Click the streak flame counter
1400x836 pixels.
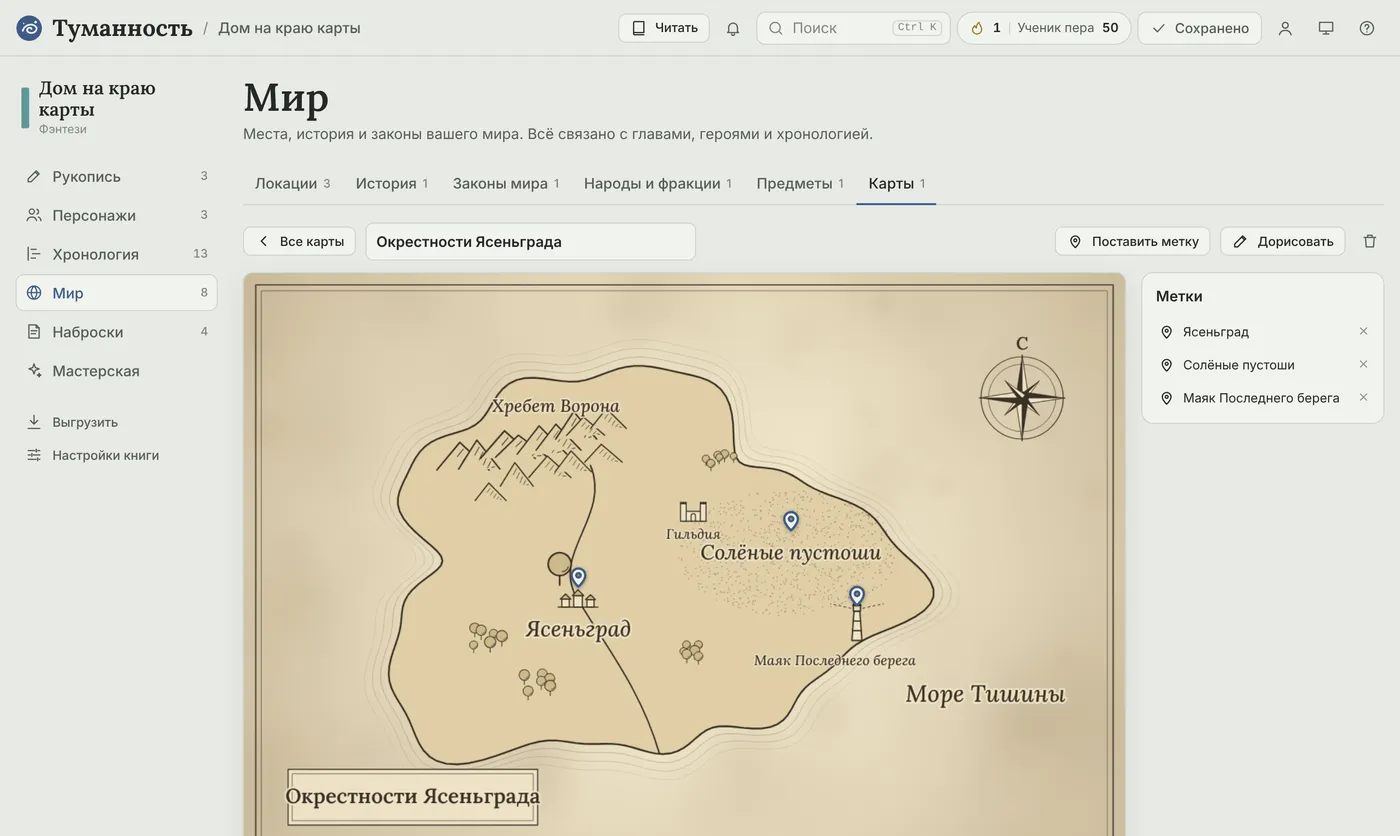[986, 28]
